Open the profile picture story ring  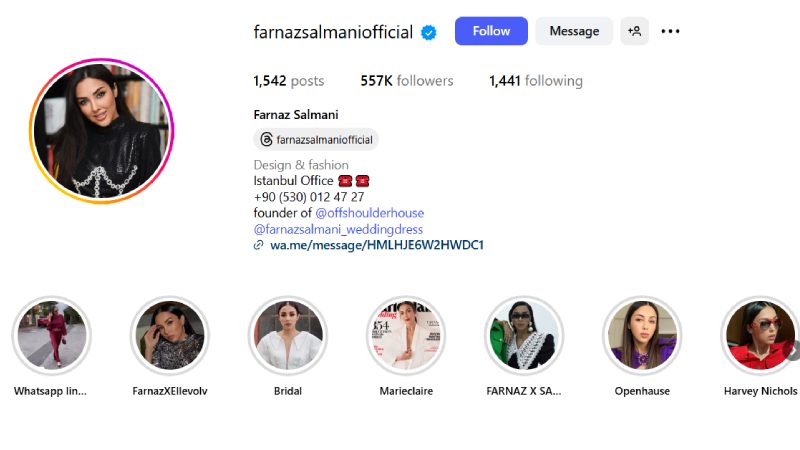102,131
